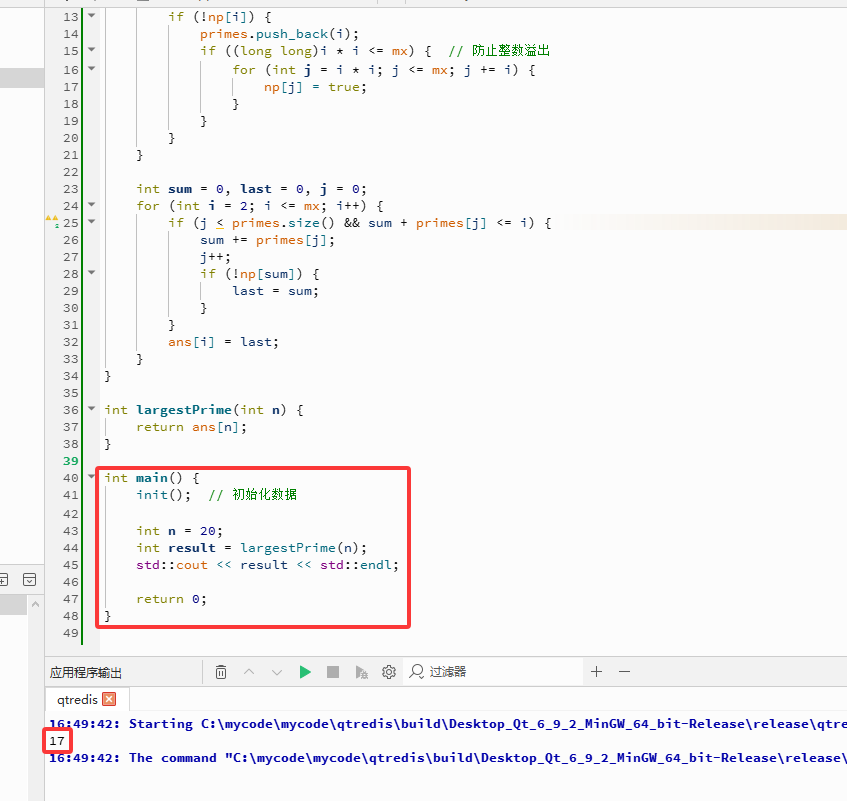This screenshot has height=801, width=847.
Task: Click on 'largestPrime' function name at line 36
Action: (x=184, y=410)
